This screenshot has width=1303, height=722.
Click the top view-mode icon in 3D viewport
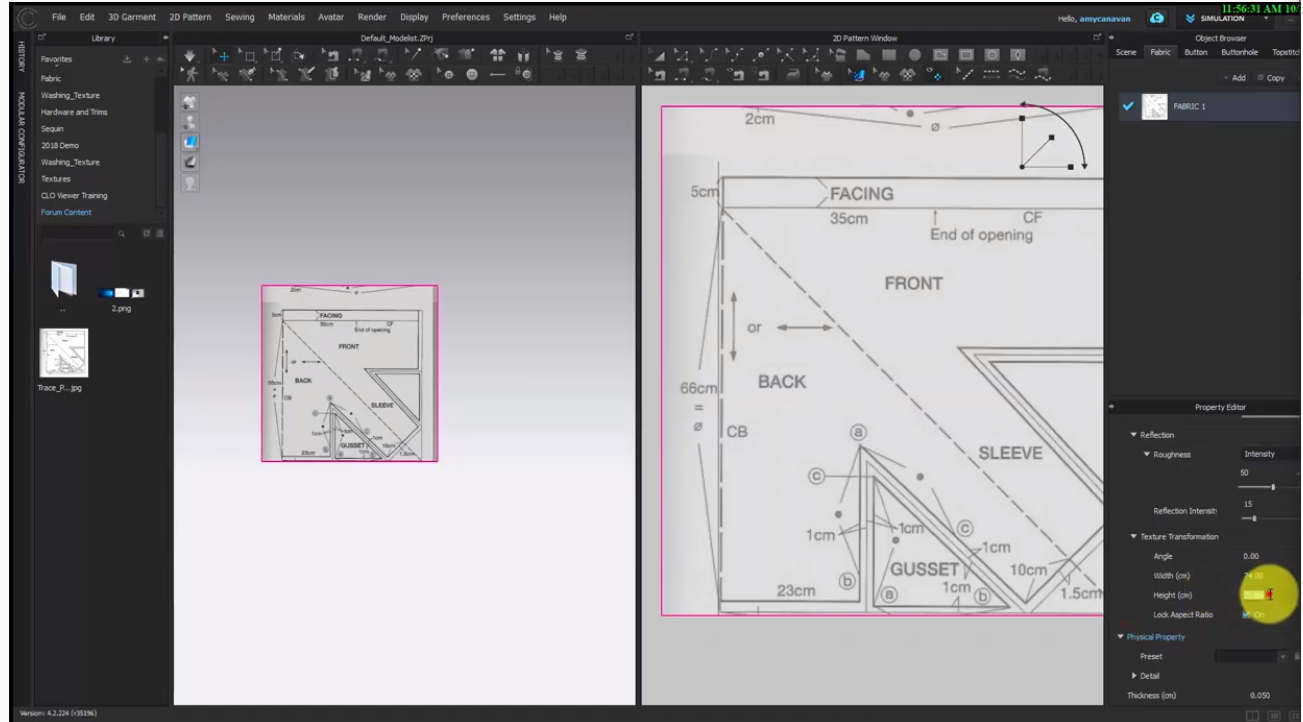click(x=191, y=103)
